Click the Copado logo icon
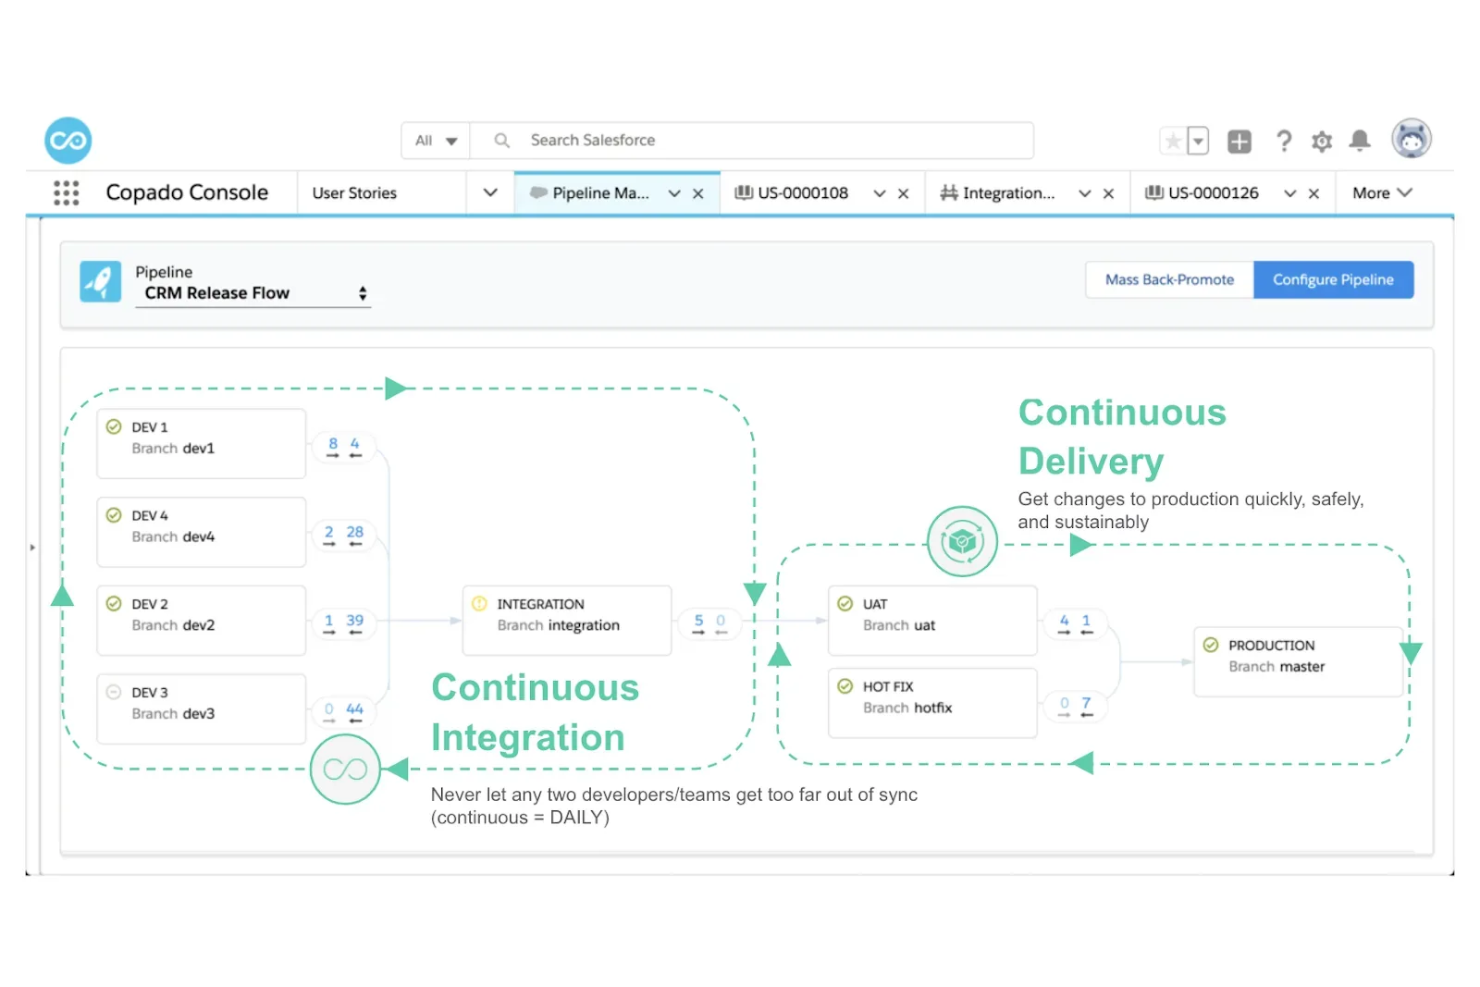1480x987 pixels. pyautogui.click(x=66, y=140)
